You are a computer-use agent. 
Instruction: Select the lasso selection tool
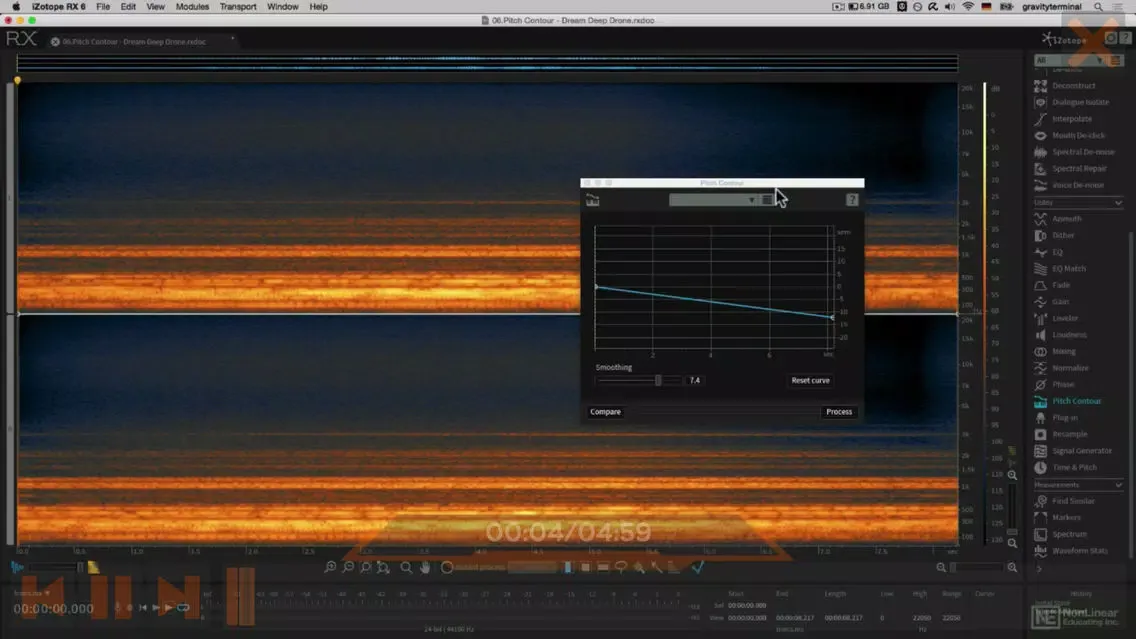coord(621,568)
